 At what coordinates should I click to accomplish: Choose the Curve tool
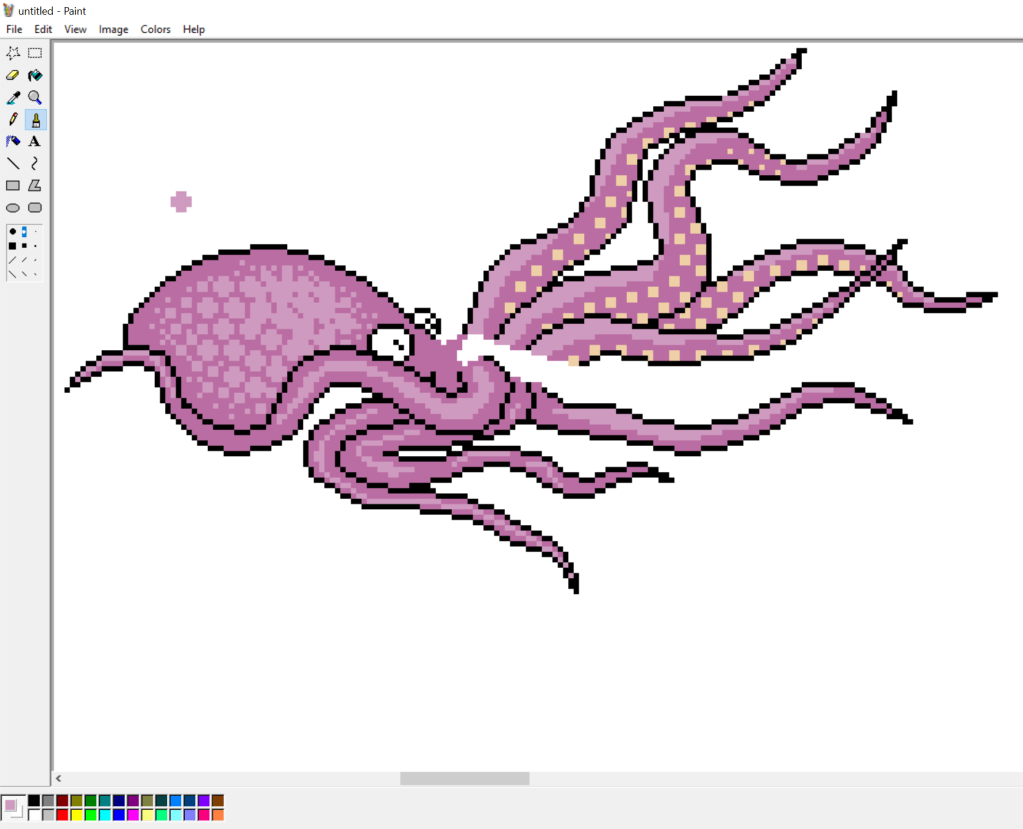pyautogui.click(x=35, y=163)
